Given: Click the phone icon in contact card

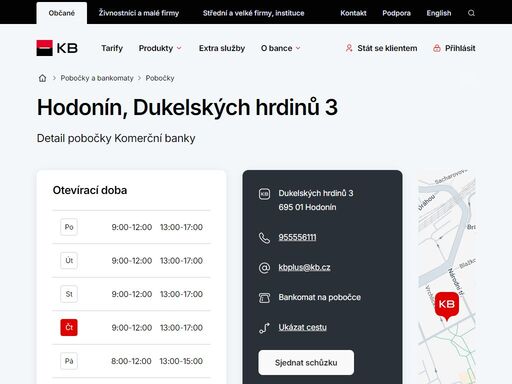Looking at the screenshot, I should 264,238.
